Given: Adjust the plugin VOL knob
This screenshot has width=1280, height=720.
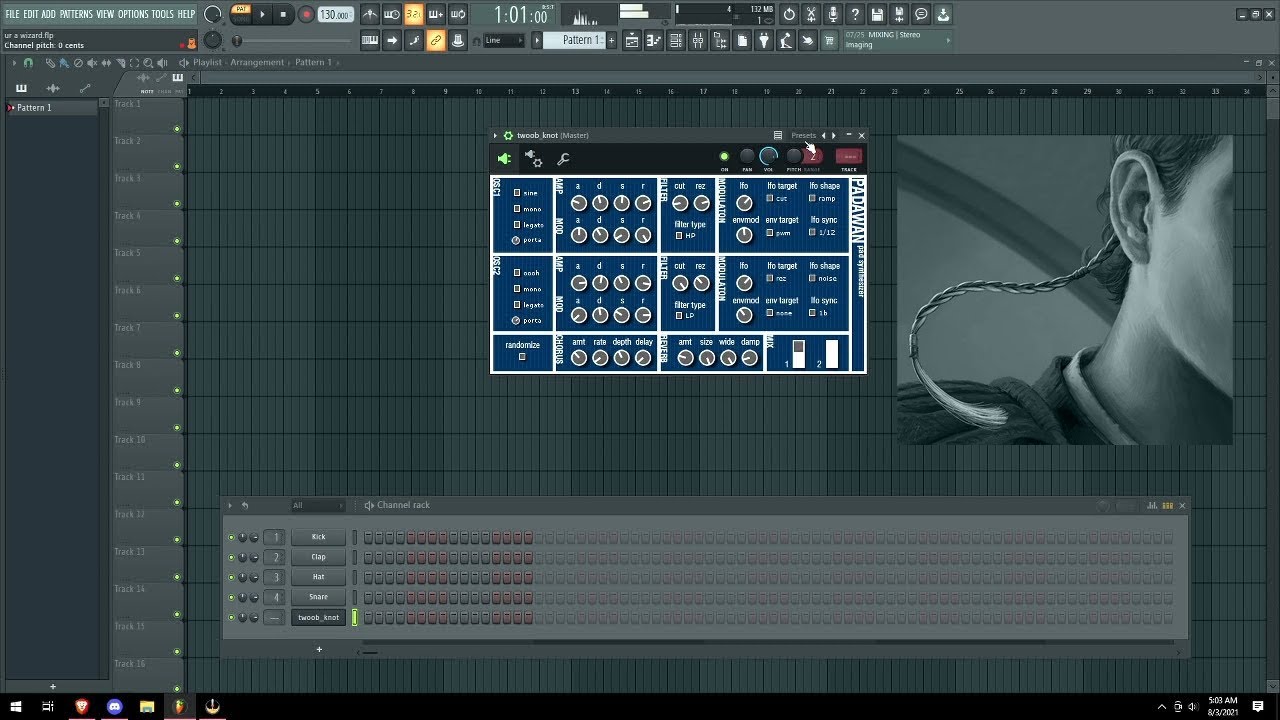Looking at the screenshot, I should [x=768, y=156].
